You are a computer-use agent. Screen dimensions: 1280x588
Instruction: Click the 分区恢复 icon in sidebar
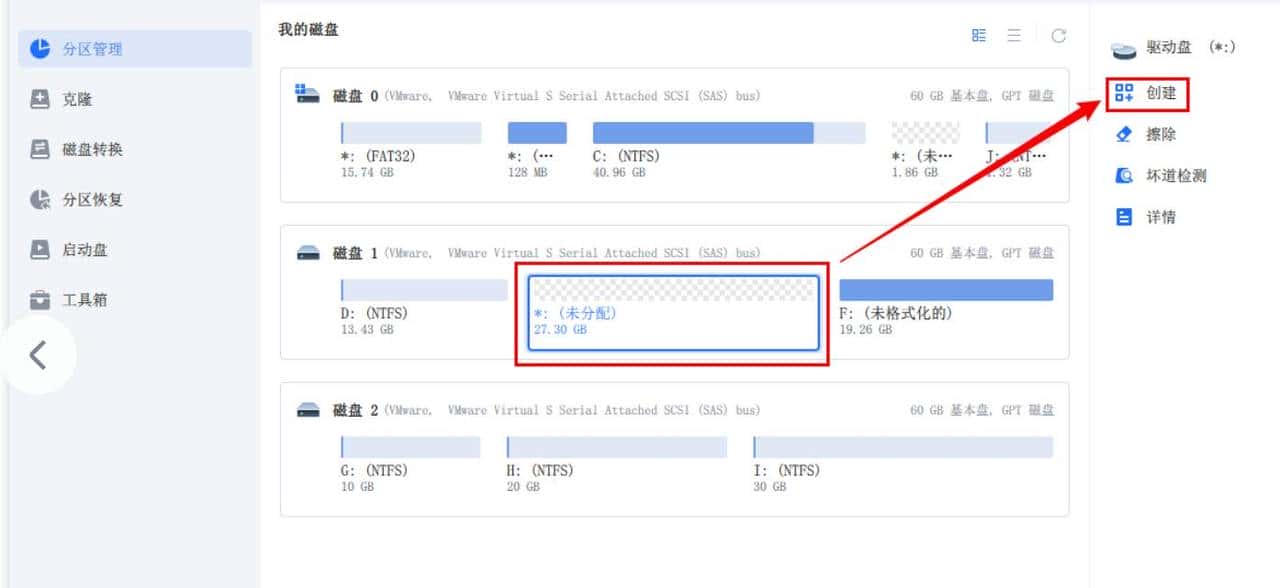click(40, 199)
